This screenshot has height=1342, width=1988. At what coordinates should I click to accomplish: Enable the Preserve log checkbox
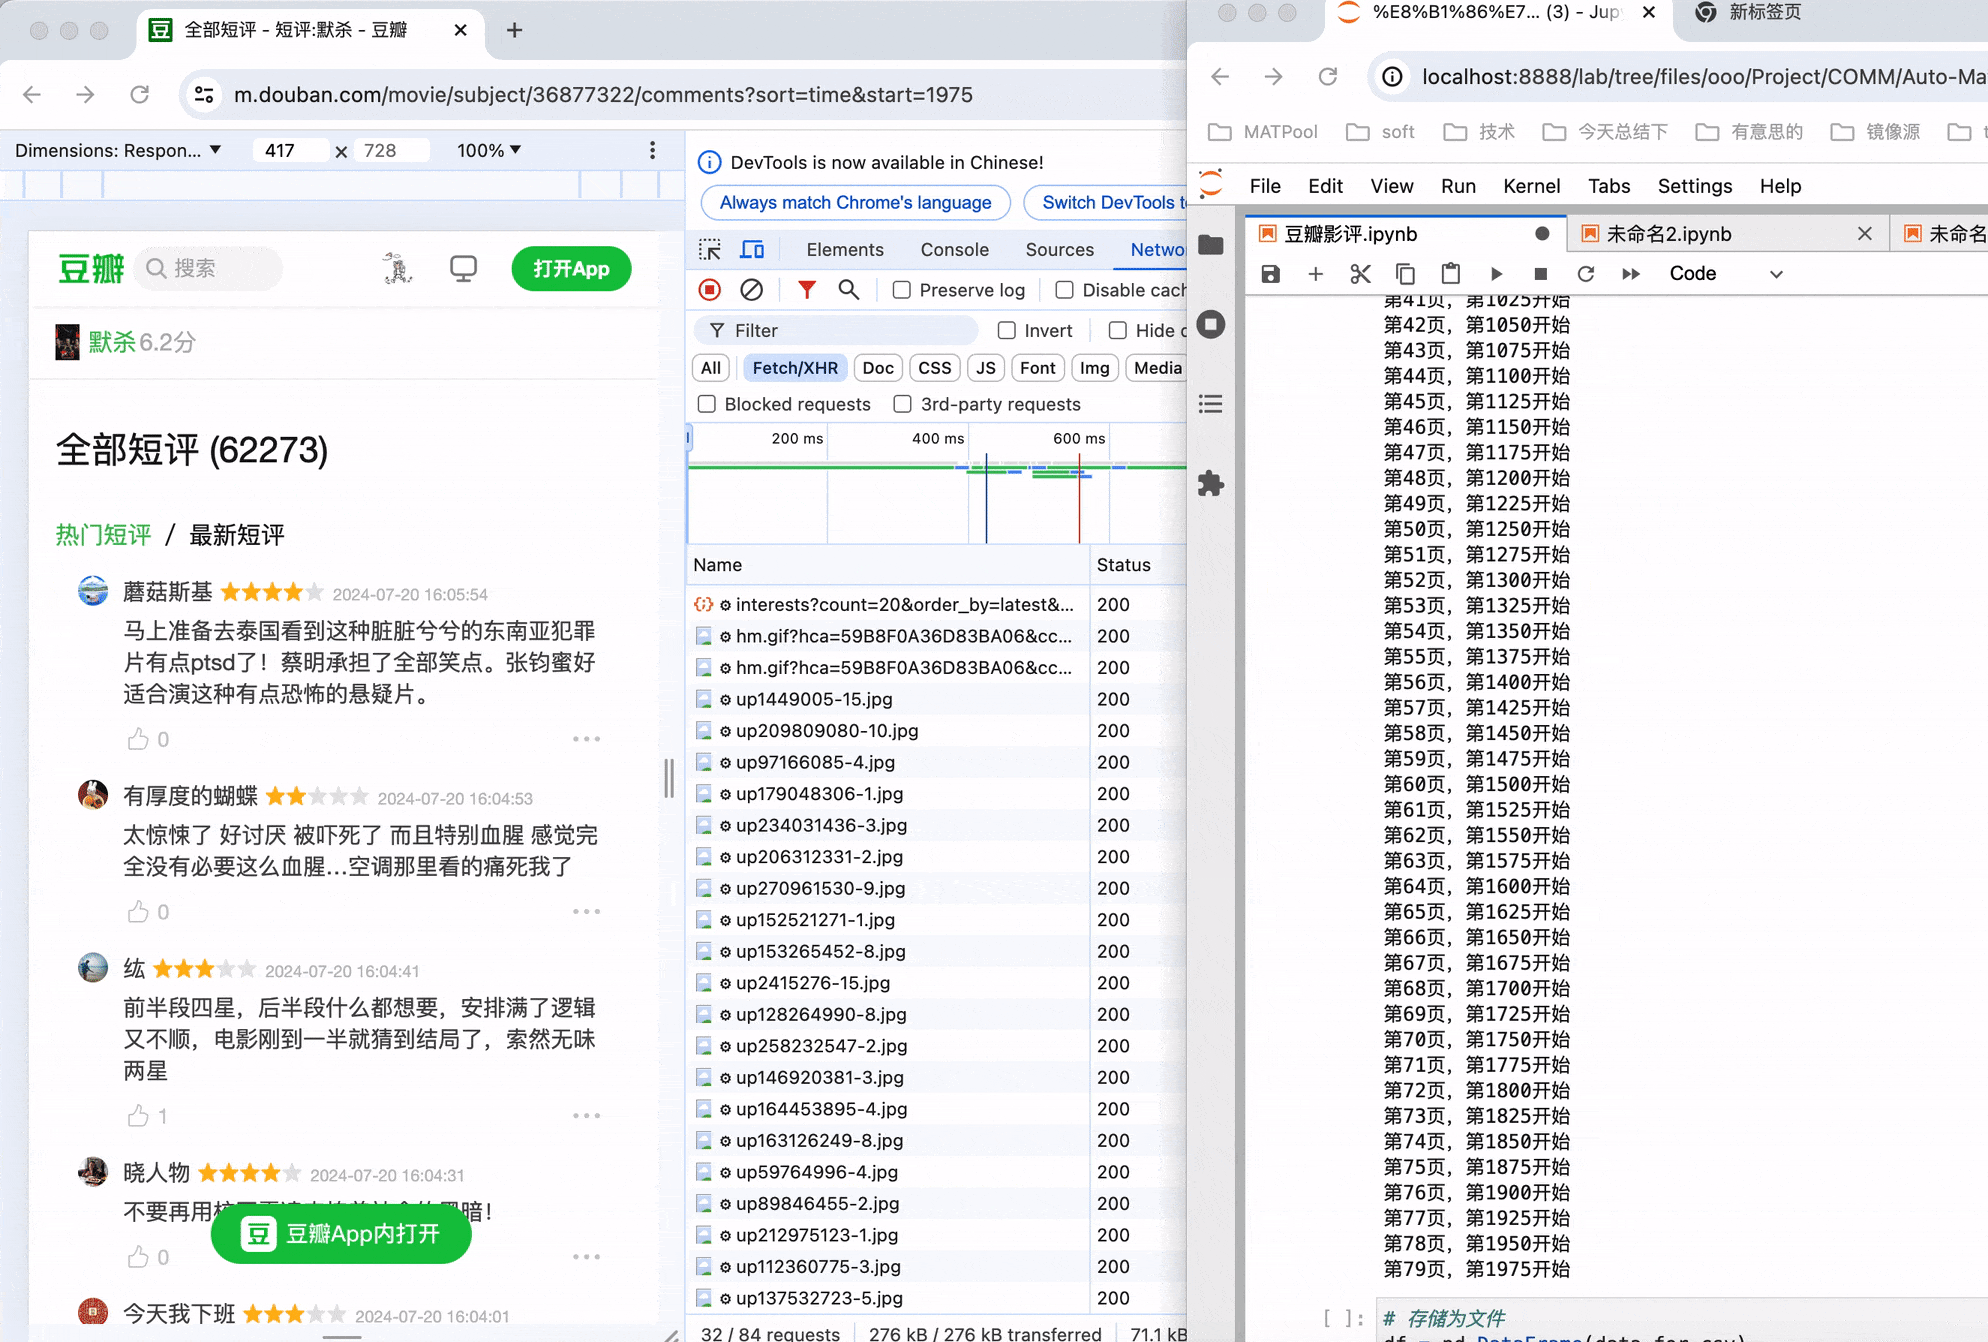pos(902,290)
